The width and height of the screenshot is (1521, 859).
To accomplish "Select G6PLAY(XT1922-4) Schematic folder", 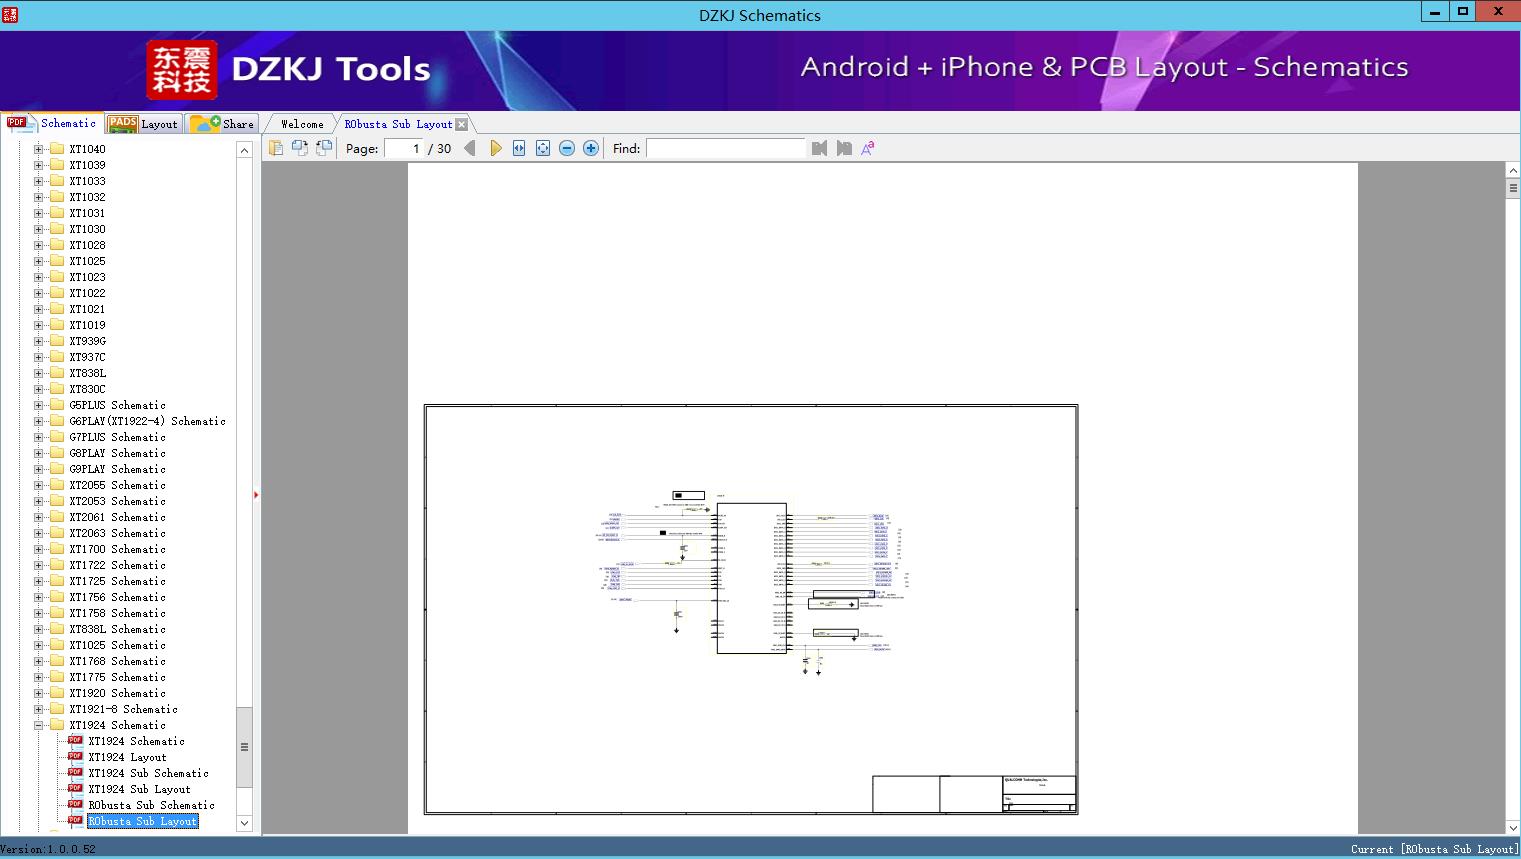I will [x=147, y=421].
